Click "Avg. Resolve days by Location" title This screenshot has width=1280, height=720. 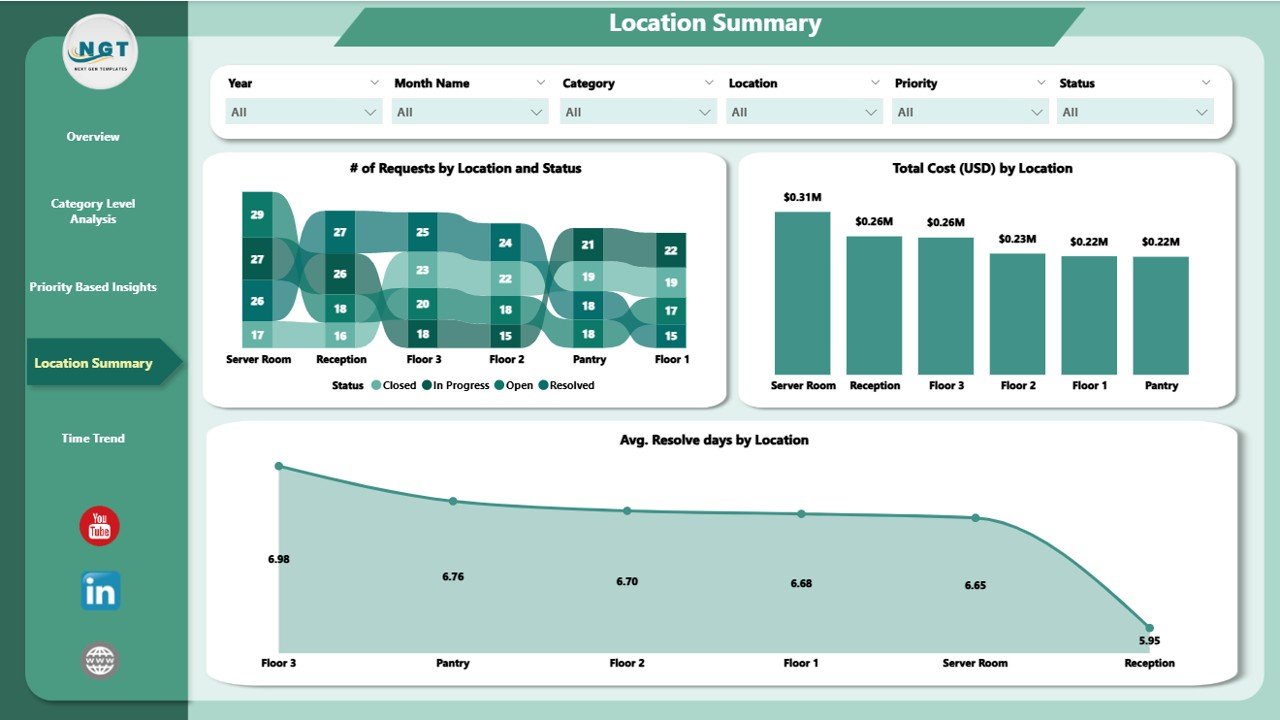[x=714, y=440]
